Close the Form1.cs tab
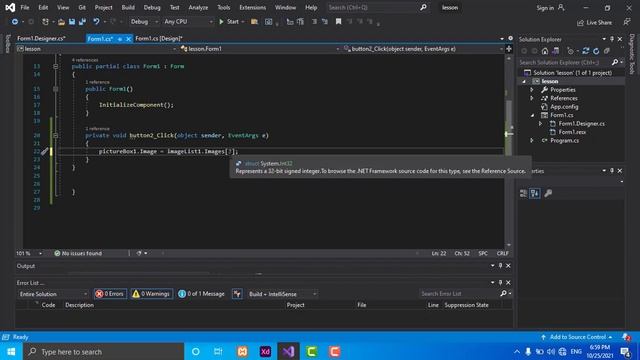640x360 pixels. coord(128,39)
